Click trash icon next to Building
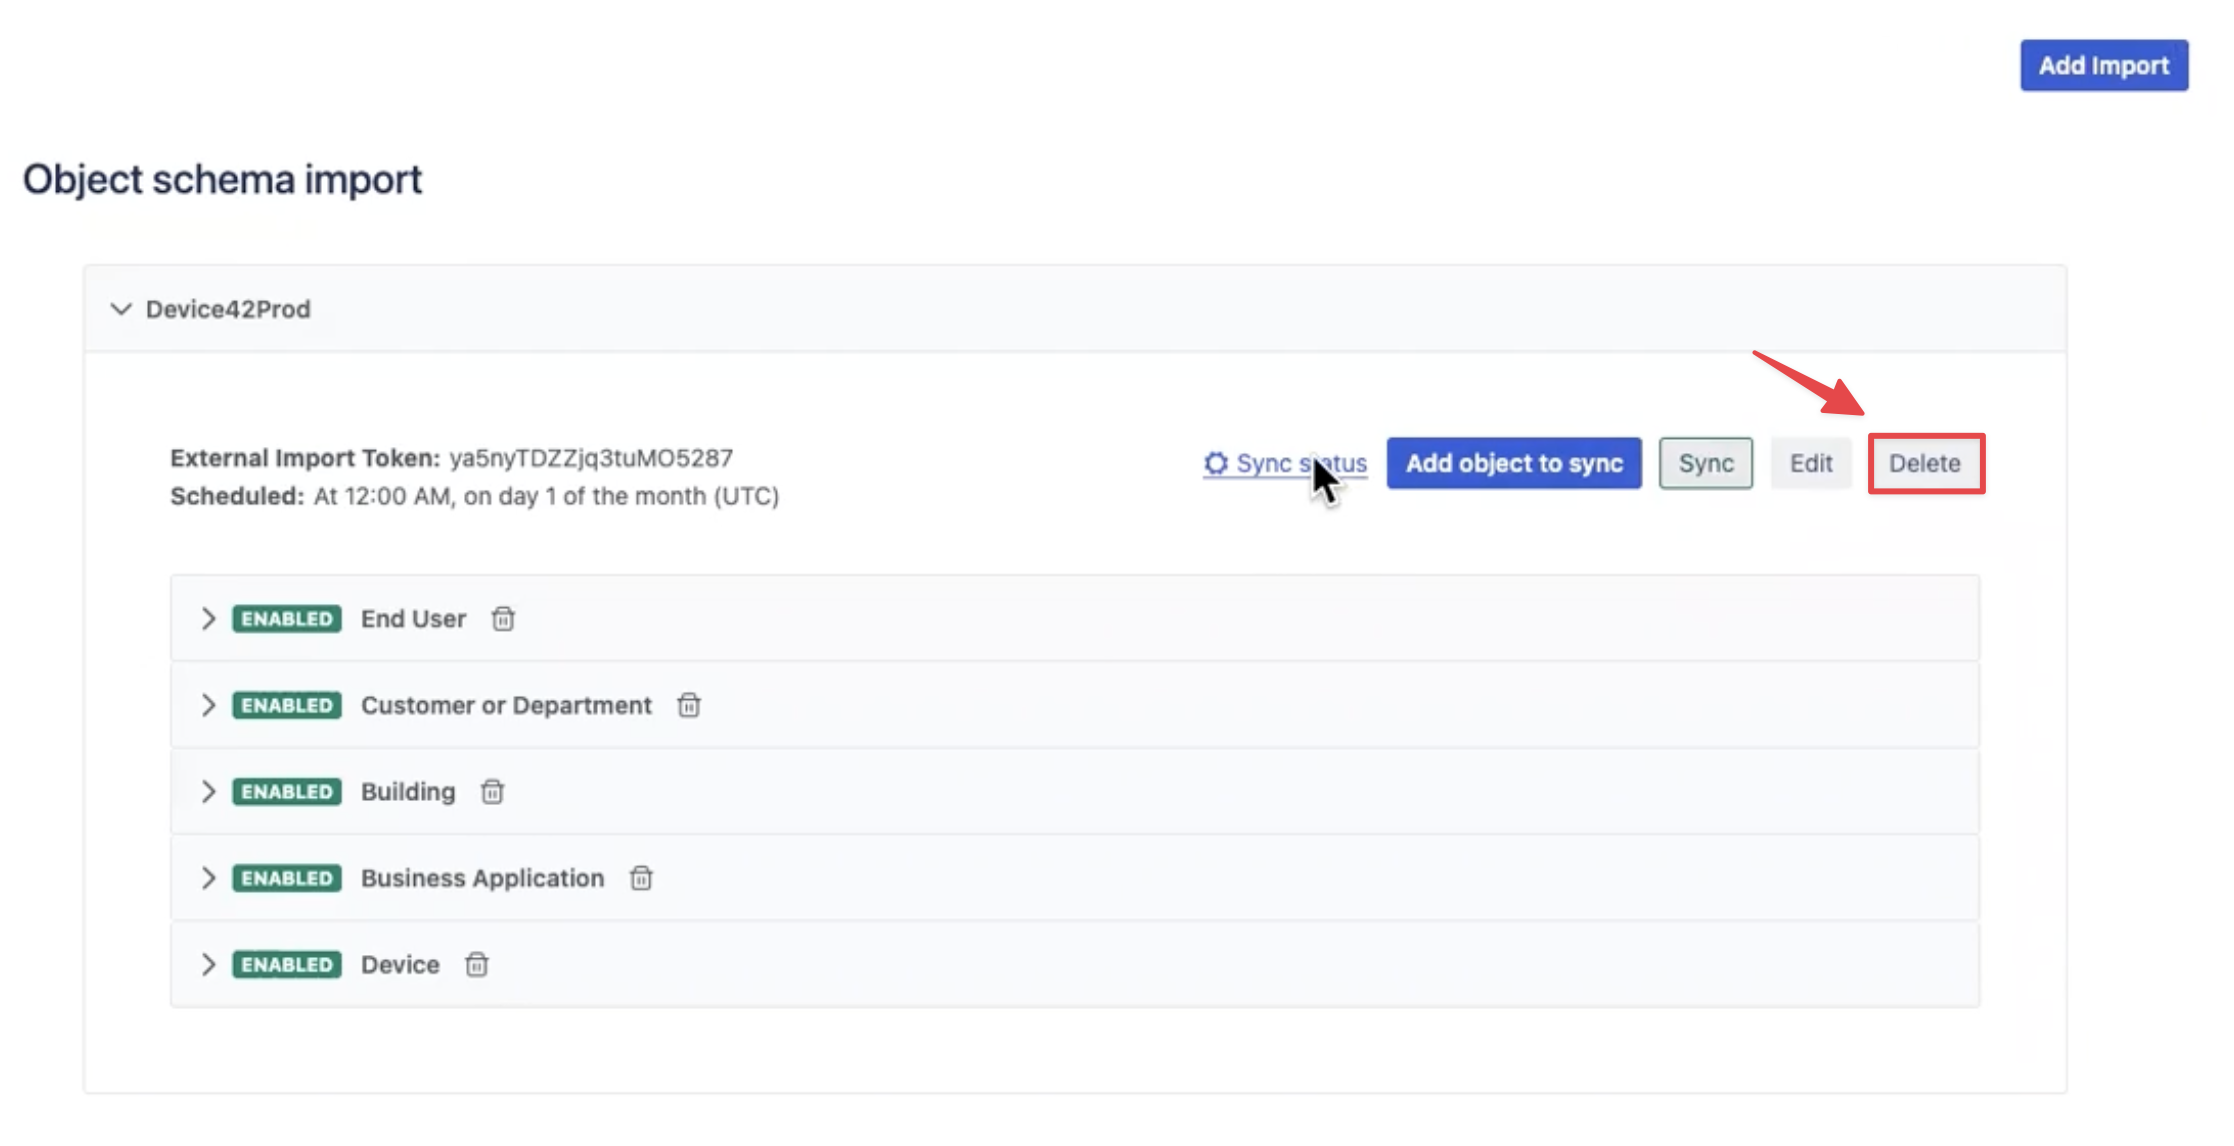Screen dimensions: 2234x1146 (492, 792)
